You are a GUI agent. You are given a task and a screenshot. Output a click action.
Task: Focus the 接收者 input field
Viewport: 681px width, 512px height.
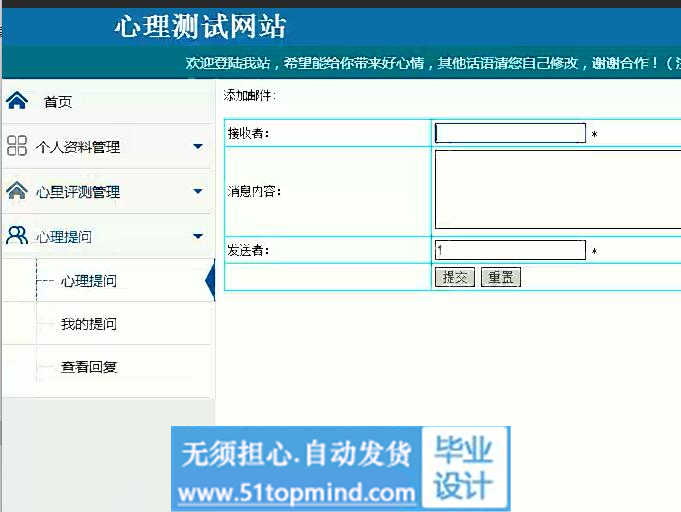pos(510,133)
